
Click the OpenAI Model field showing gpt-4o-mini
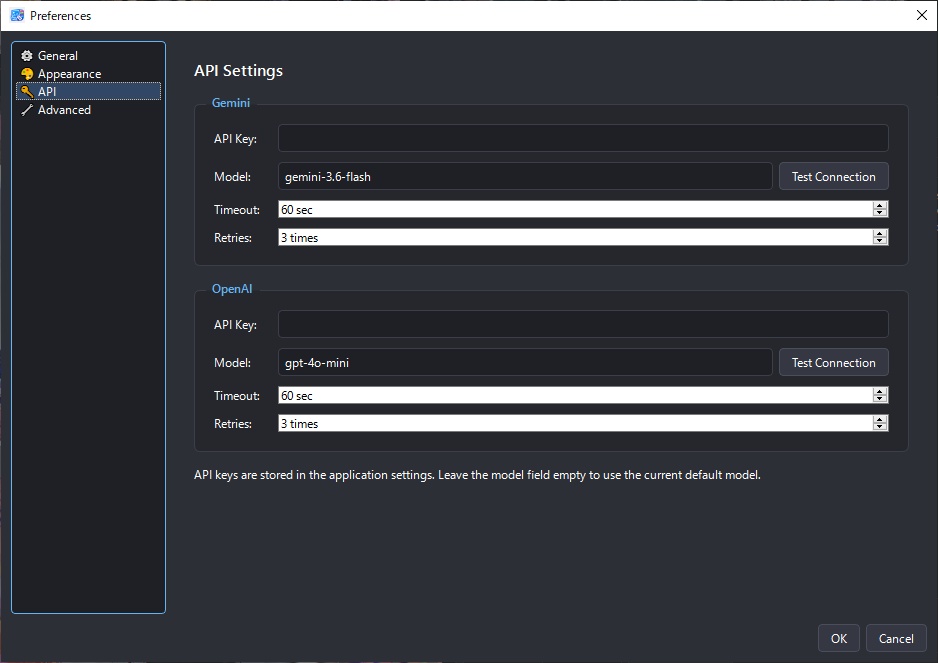click(x=525, y=363)
